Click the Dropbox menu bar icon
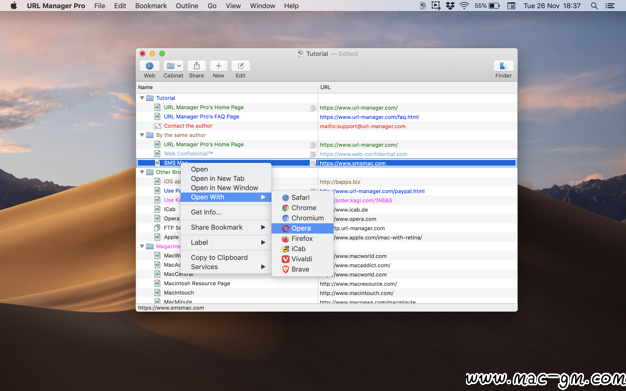 tap(450, 6)
